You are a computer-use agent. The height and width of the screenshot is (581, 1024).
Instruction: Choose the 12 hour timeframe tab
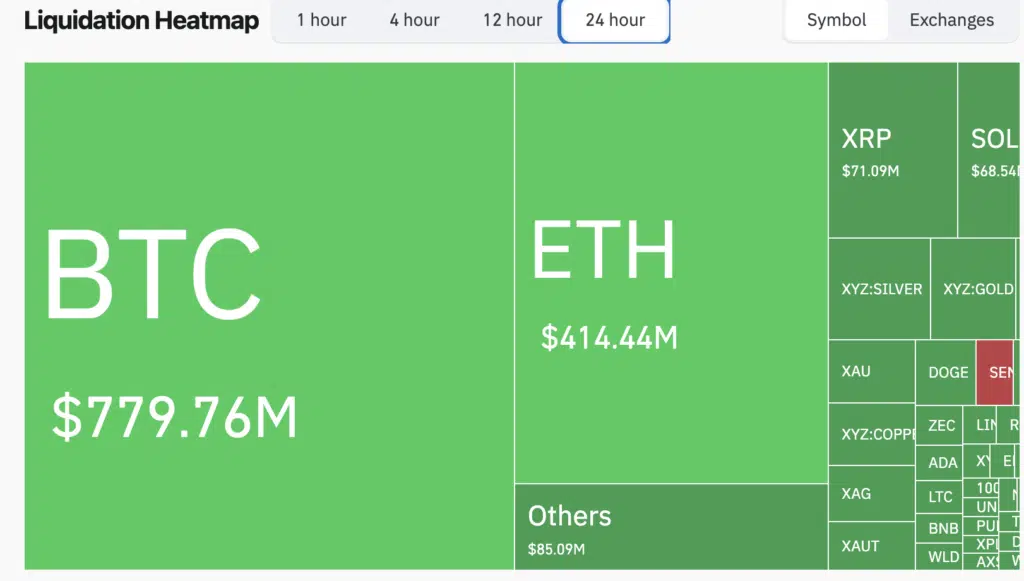coord(512,20)
